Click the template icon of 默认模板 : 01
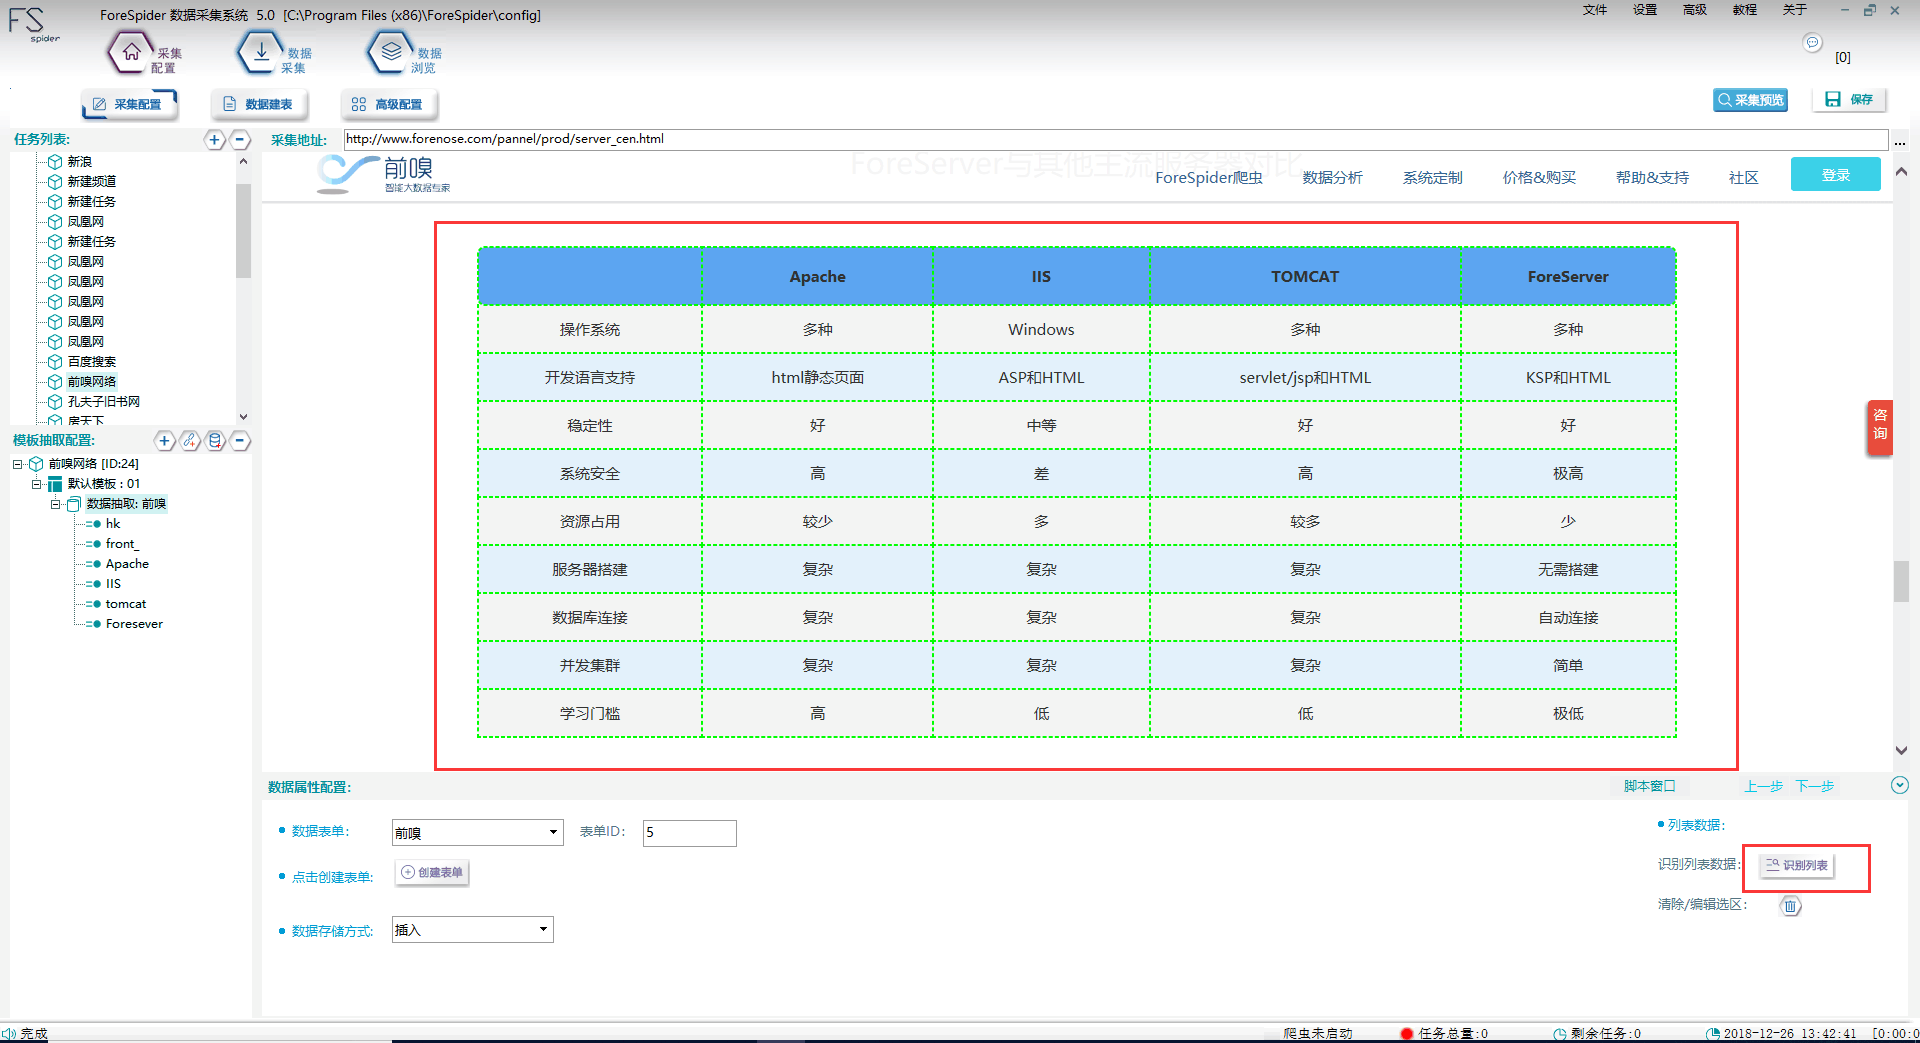Image resolution: width=1920 pixels, height=1043 pixels. point(55,484)
